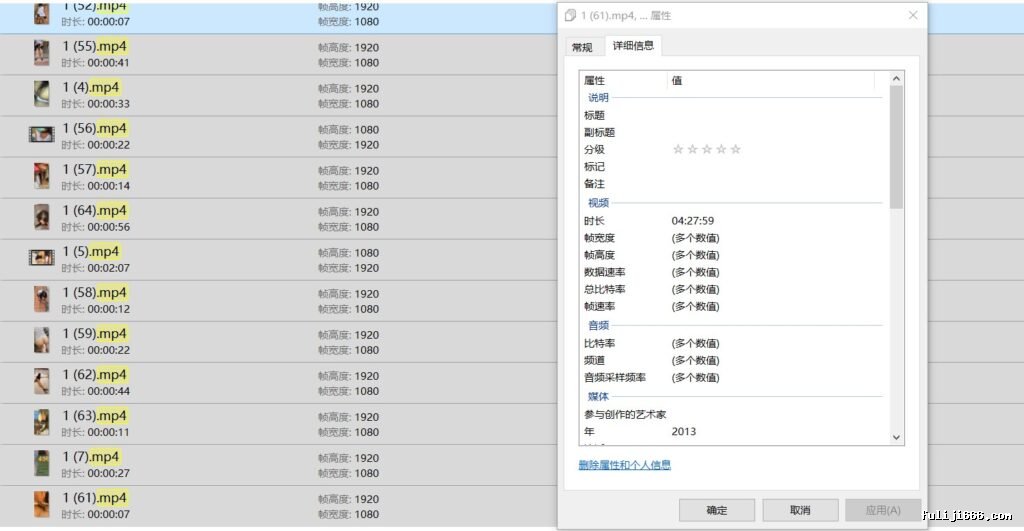This screenshot has height=531, width=1024.
Task: Click the thumbnail of 1 (61).mp4
Action: (42, 505)
